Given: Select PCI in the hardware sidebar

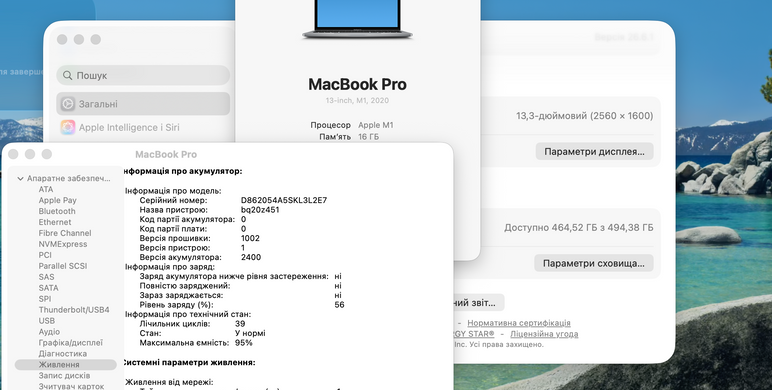Looking at the screenshot, I should click(45, 255).
